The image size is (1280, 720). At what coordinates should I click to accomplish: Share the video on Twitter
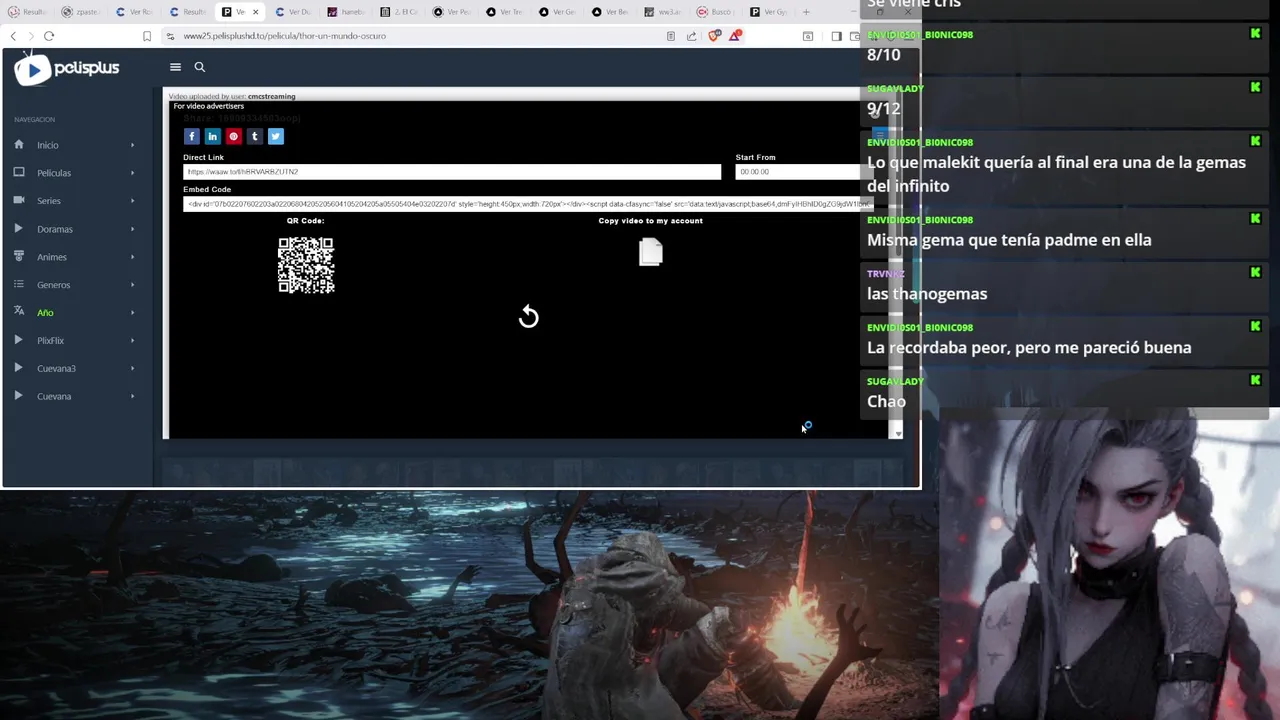(x=276, y=136)
